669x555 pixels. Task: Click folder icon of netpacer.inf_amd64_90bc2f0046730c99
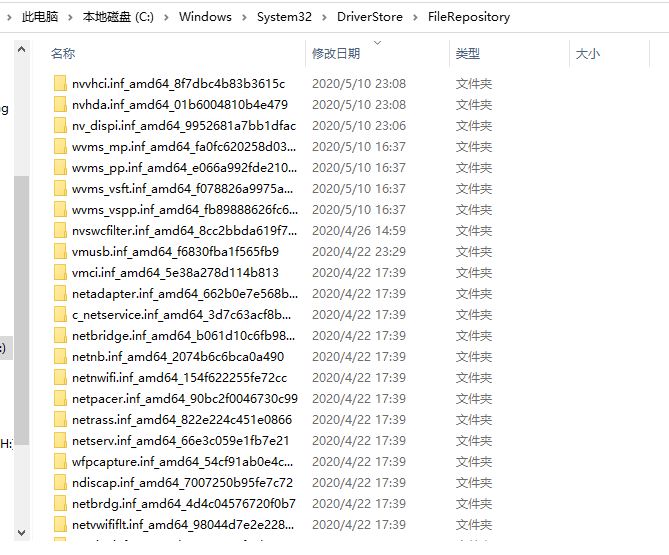pos(60,398)
